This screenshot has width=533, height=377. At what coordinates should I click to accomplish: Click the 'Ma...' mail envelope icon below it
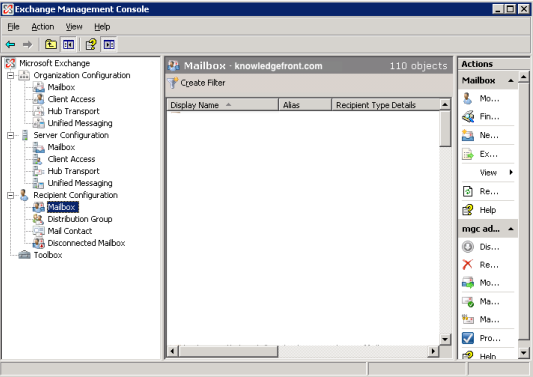point(468,319)
